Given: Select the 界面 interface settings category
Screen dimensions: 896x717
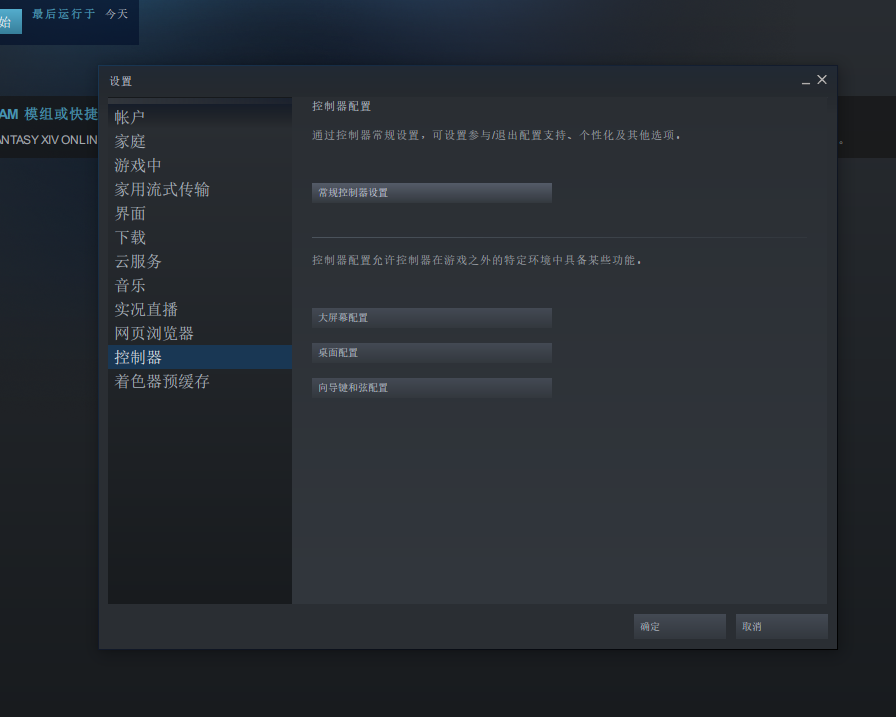Looking at the screenshot, I should [x=130, y=213].
